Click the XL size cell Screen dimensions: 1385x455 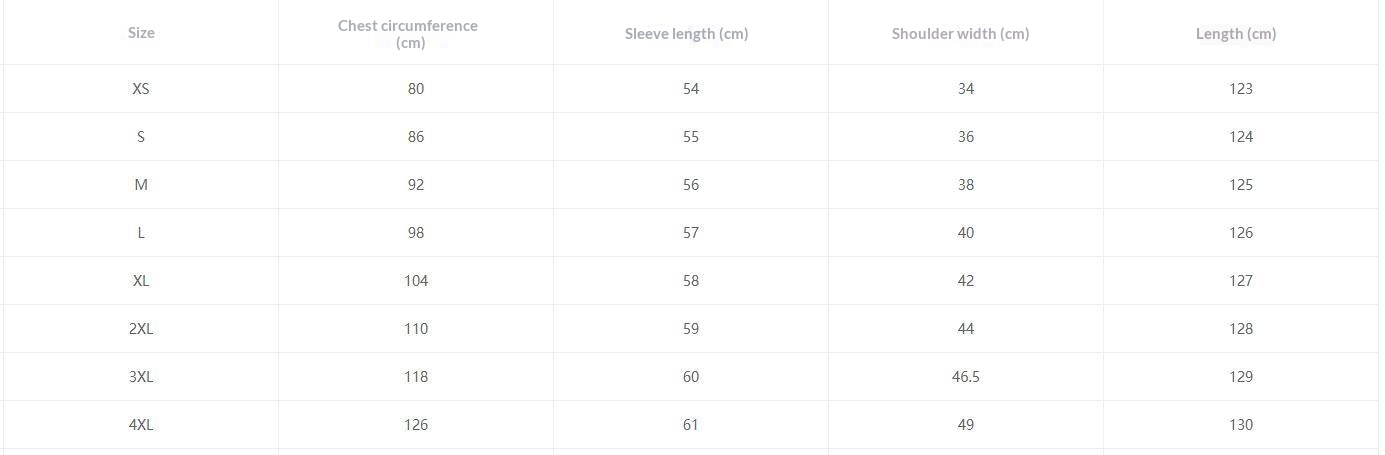(x=141, y=281)
